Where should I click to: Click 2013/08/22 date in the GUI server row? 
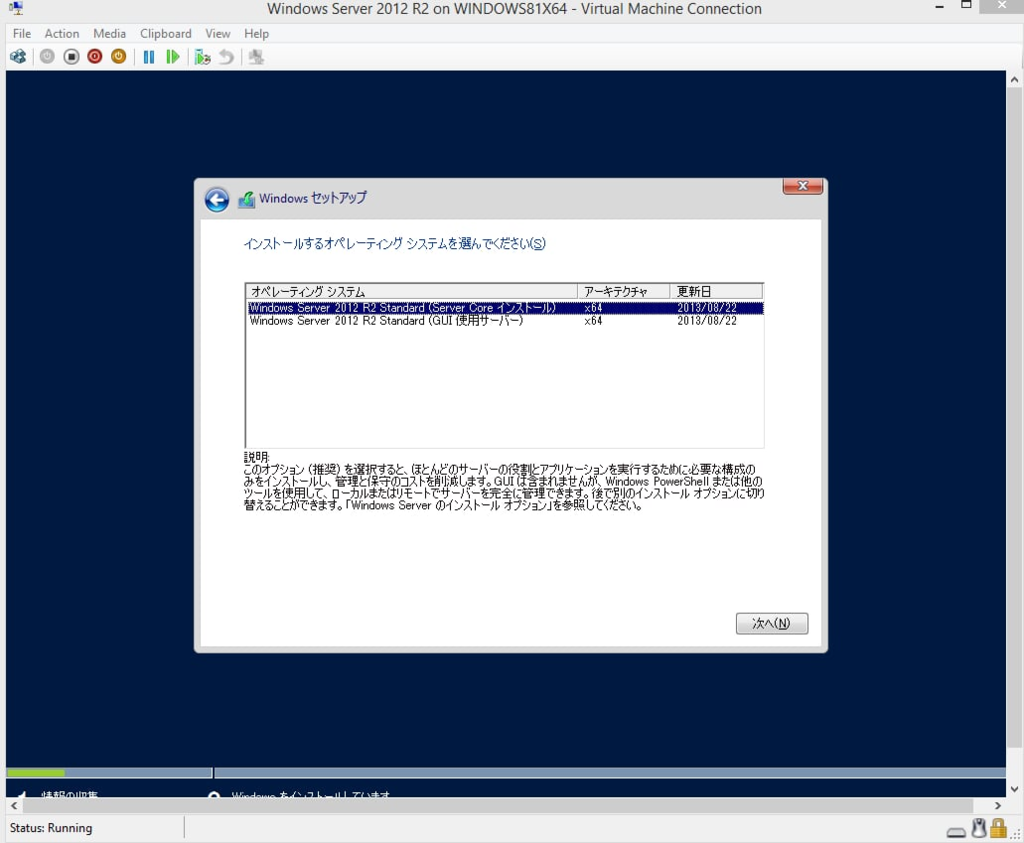pos(707,321)
